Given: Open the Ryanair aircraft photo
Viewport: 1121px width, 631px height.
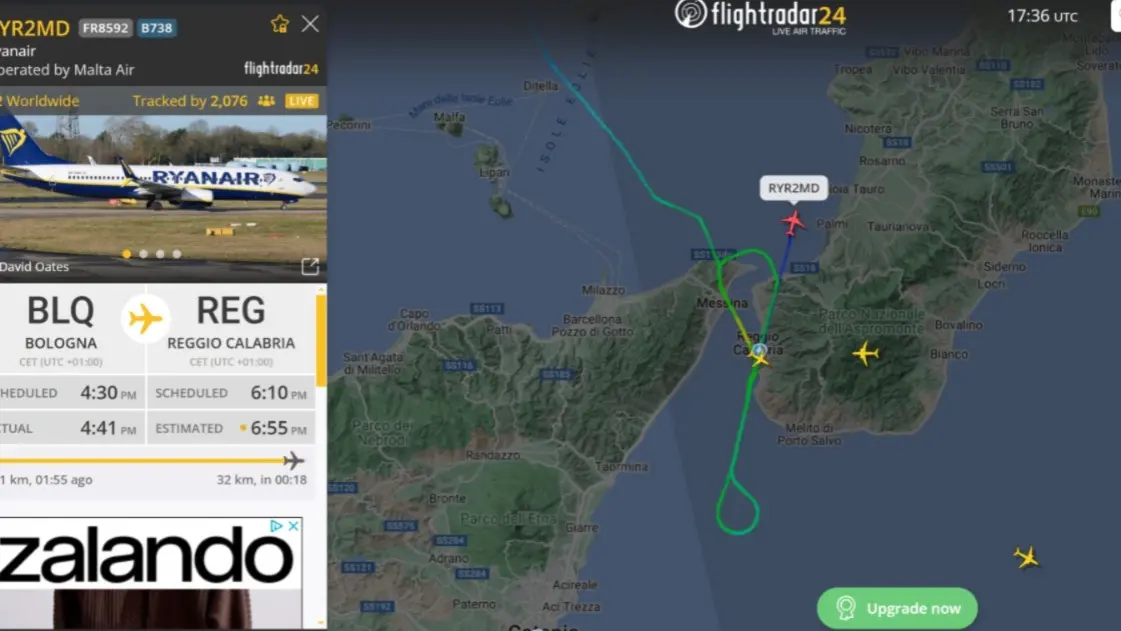Looking at the screenshot, I should (x=163, y=188).
